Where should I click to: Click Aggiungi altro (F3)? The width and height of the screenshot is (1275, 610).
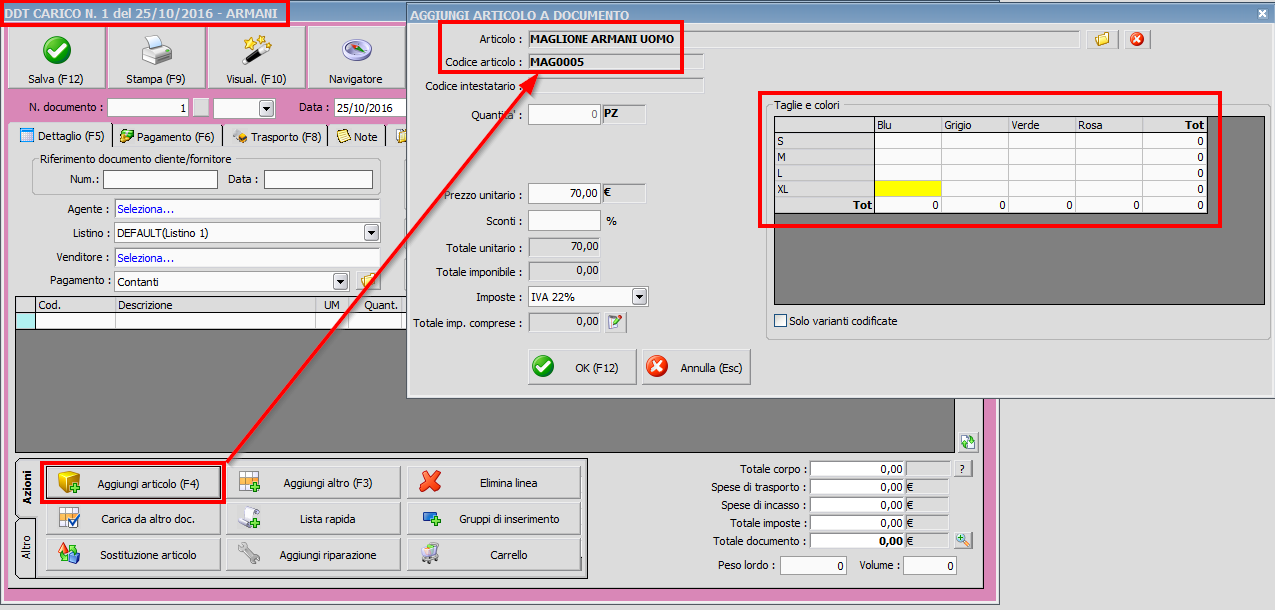click(x=313, y=483)
